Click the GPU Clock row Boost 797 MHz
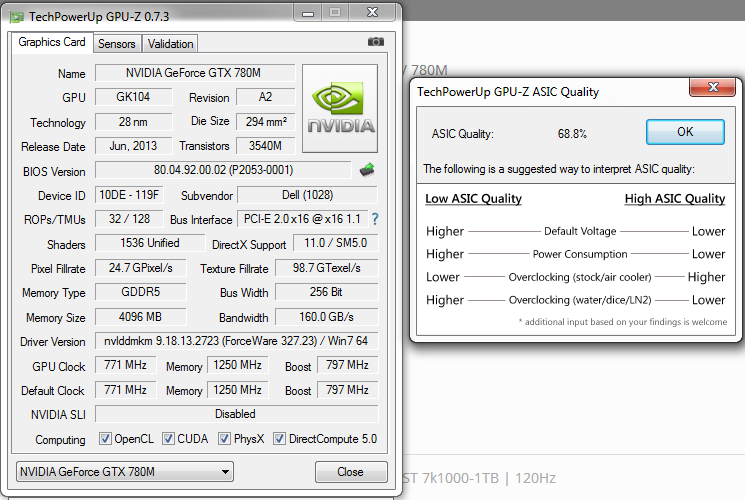 coord(347,365)
